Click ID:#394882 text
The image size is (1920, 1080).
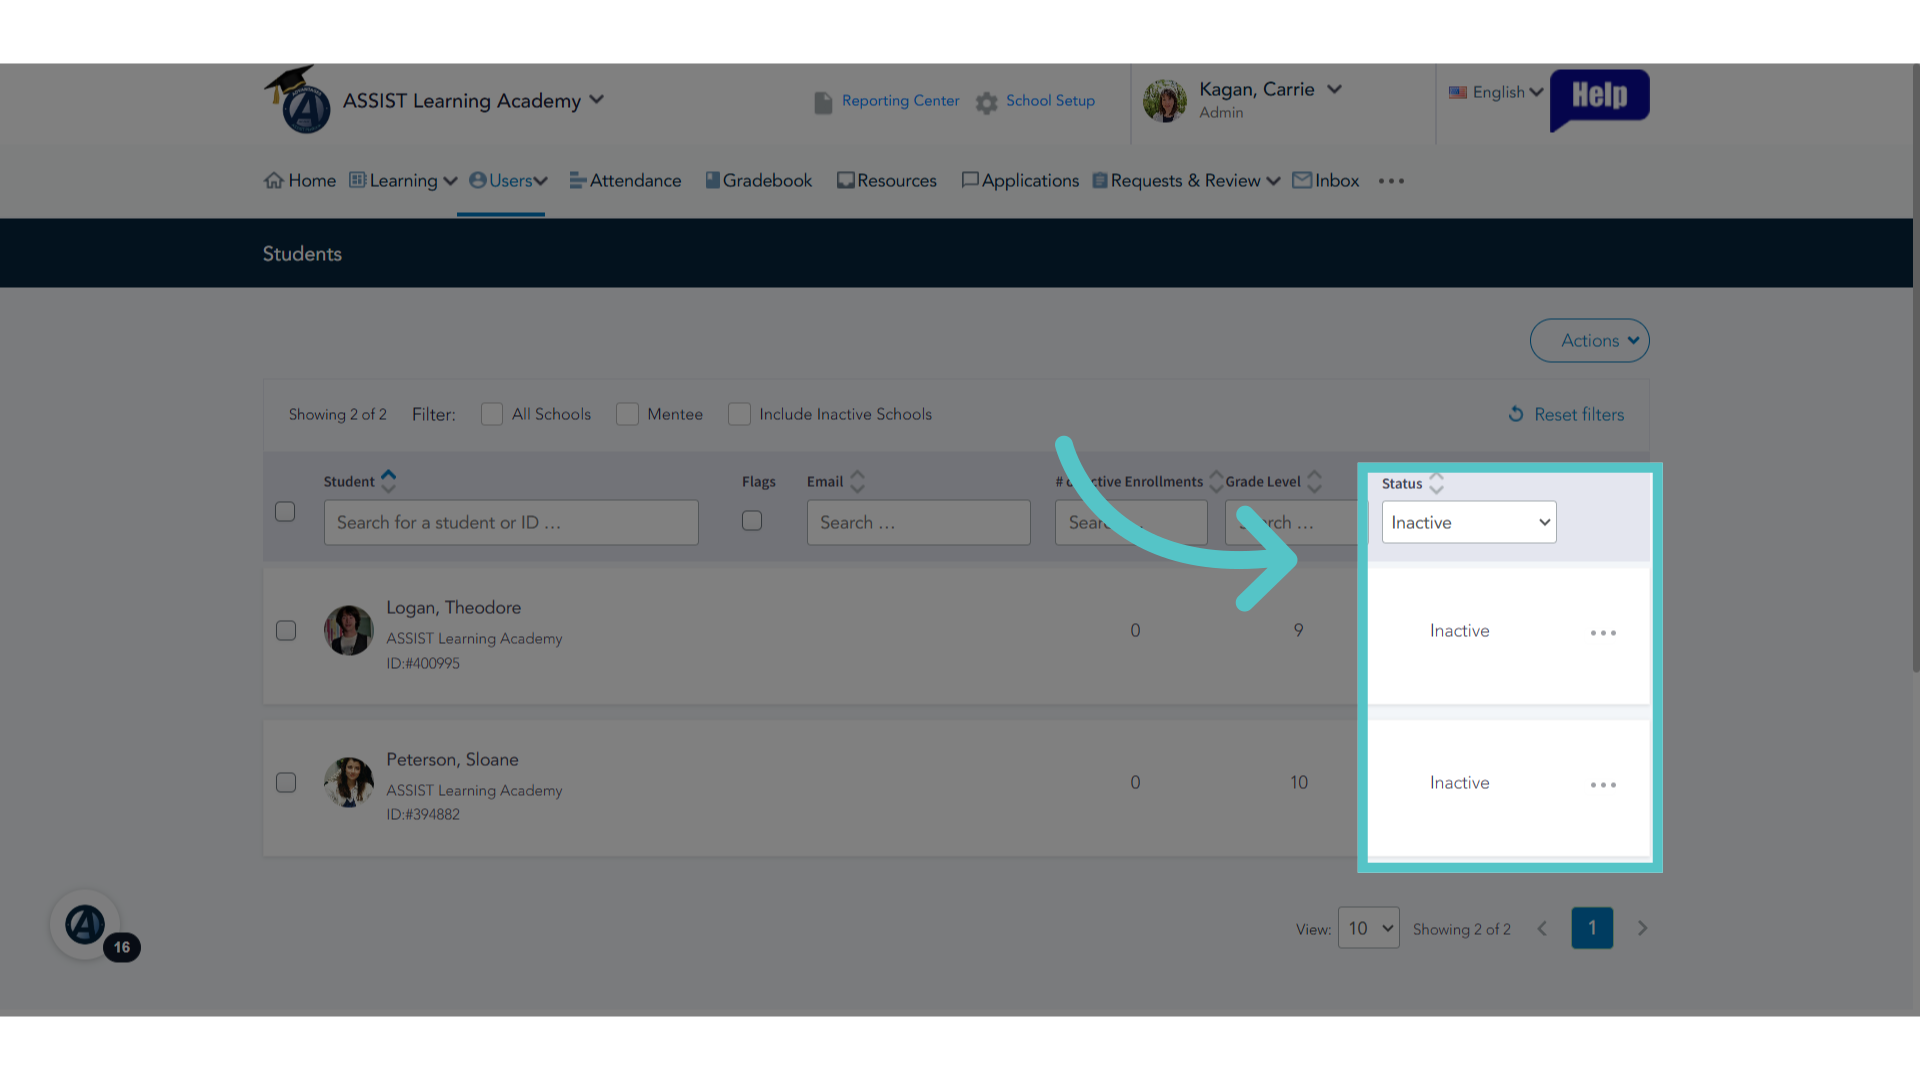[x=423, y=815]
